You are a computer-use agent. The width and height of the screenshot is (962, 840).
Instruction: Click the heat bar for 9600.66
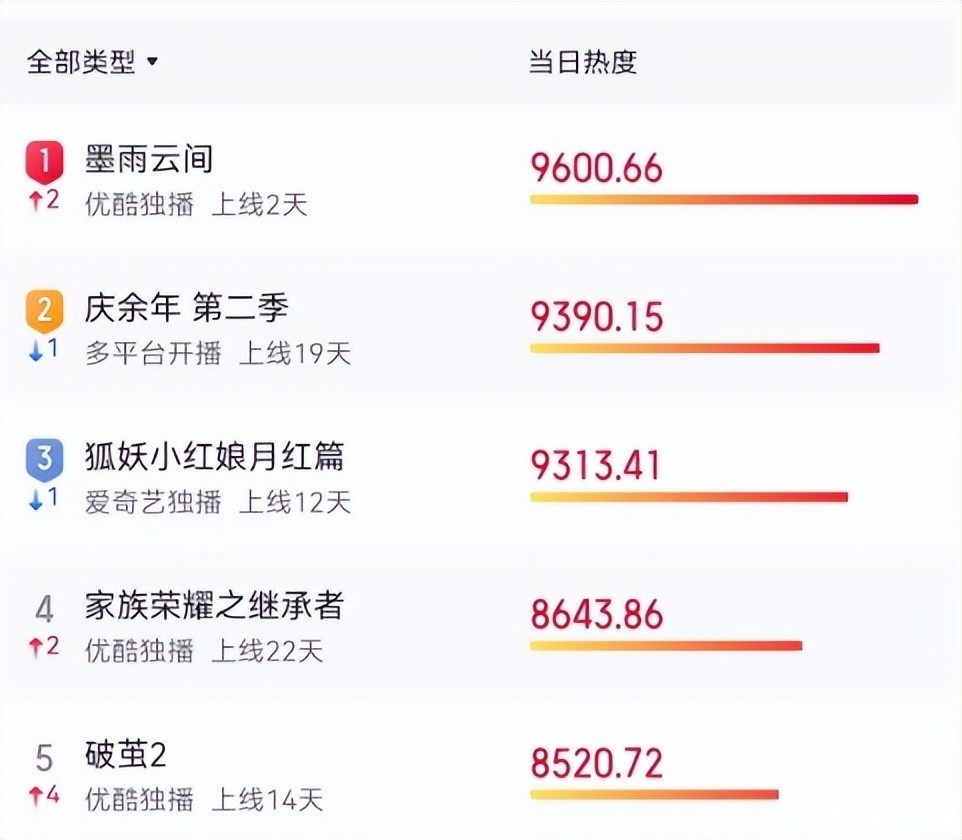point(723,199)
